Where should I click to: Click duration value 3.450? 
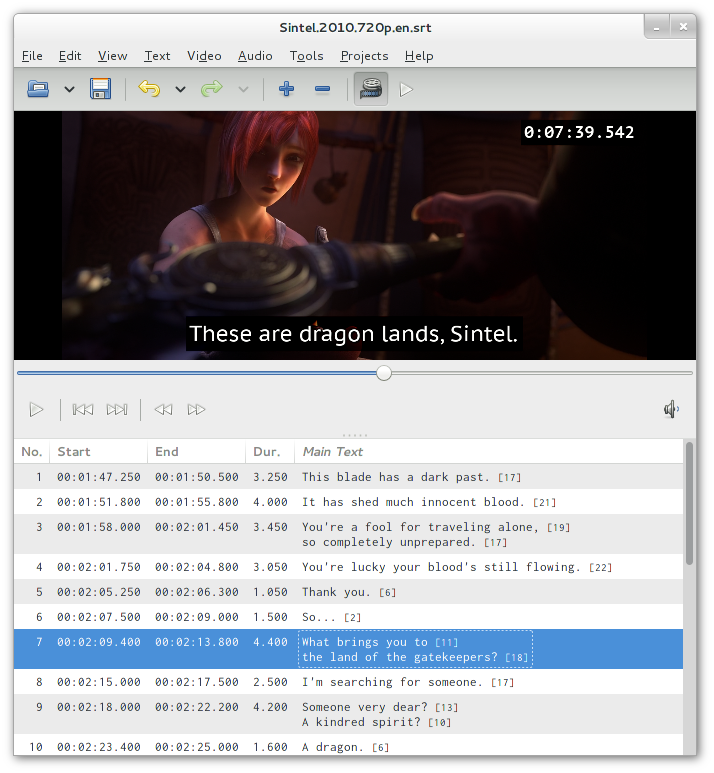pyautogui.click(x=270, y=527)
